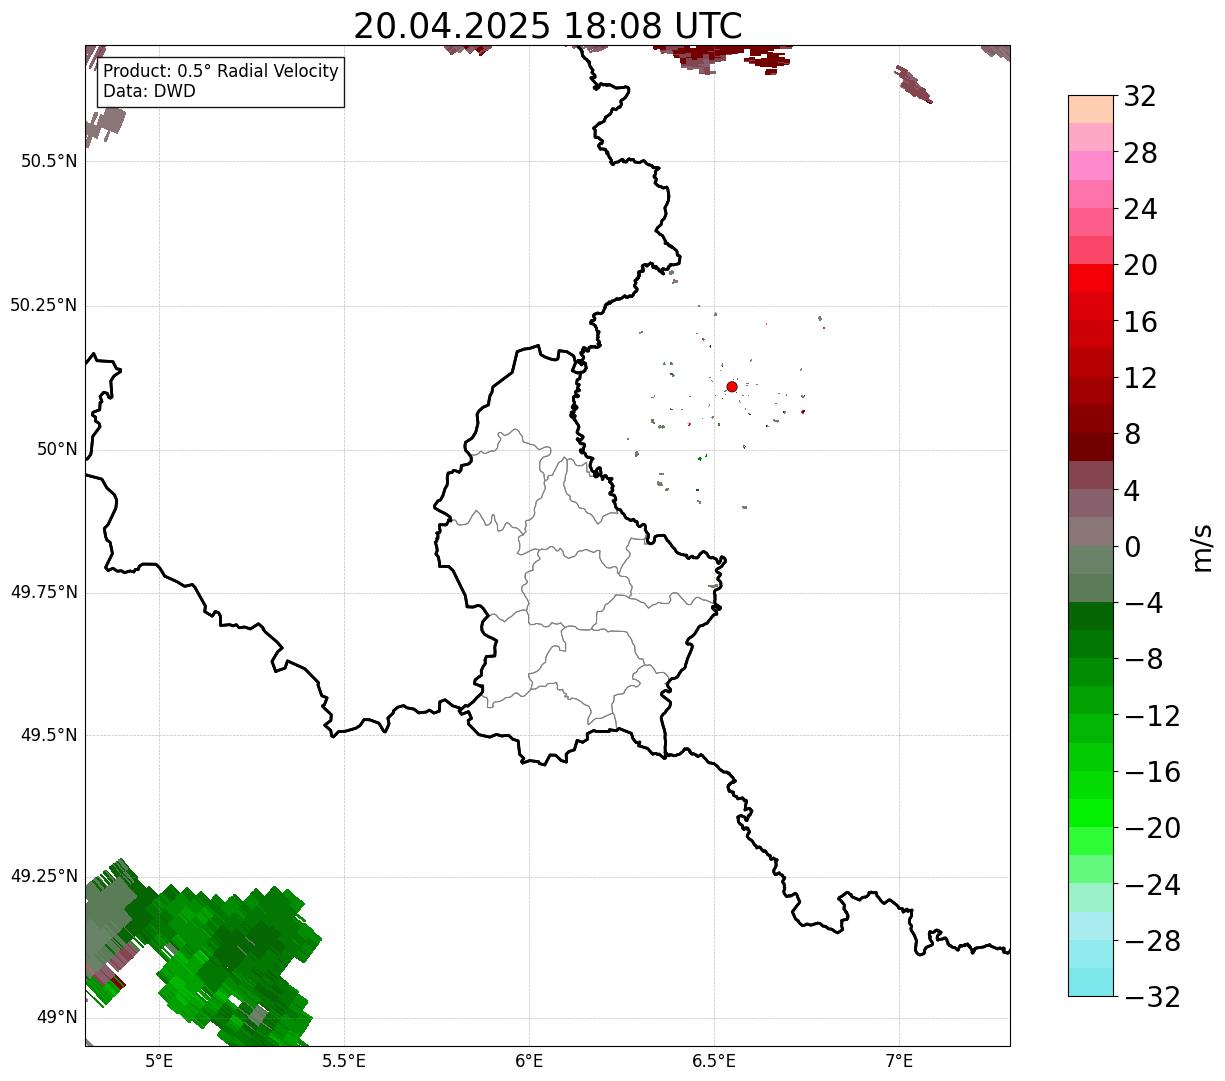Click the colorbar label 24

[x=1140, y=210]
